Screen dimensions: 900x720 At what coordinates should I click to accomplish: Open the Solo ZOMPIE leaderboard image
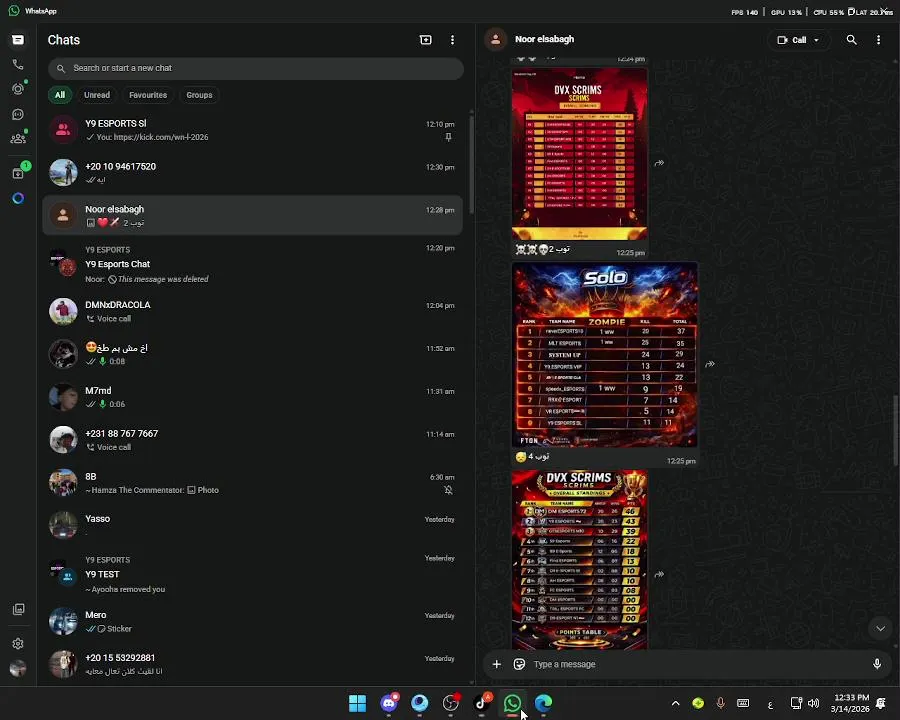pos(605,355)
